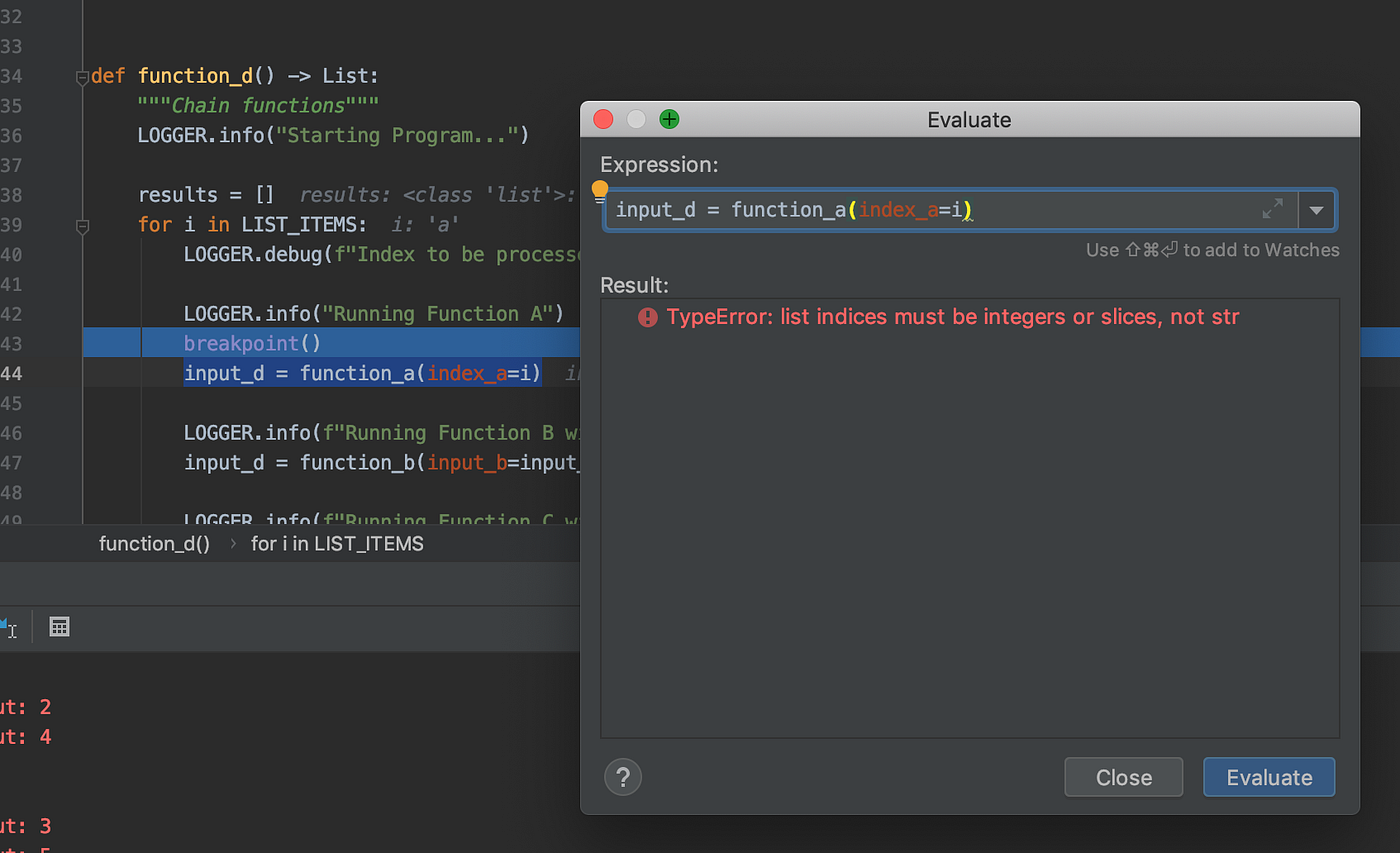1400x853 pixels.
Task: Click the help question mark in the Evaluate dialog
Action: point(622,777)
